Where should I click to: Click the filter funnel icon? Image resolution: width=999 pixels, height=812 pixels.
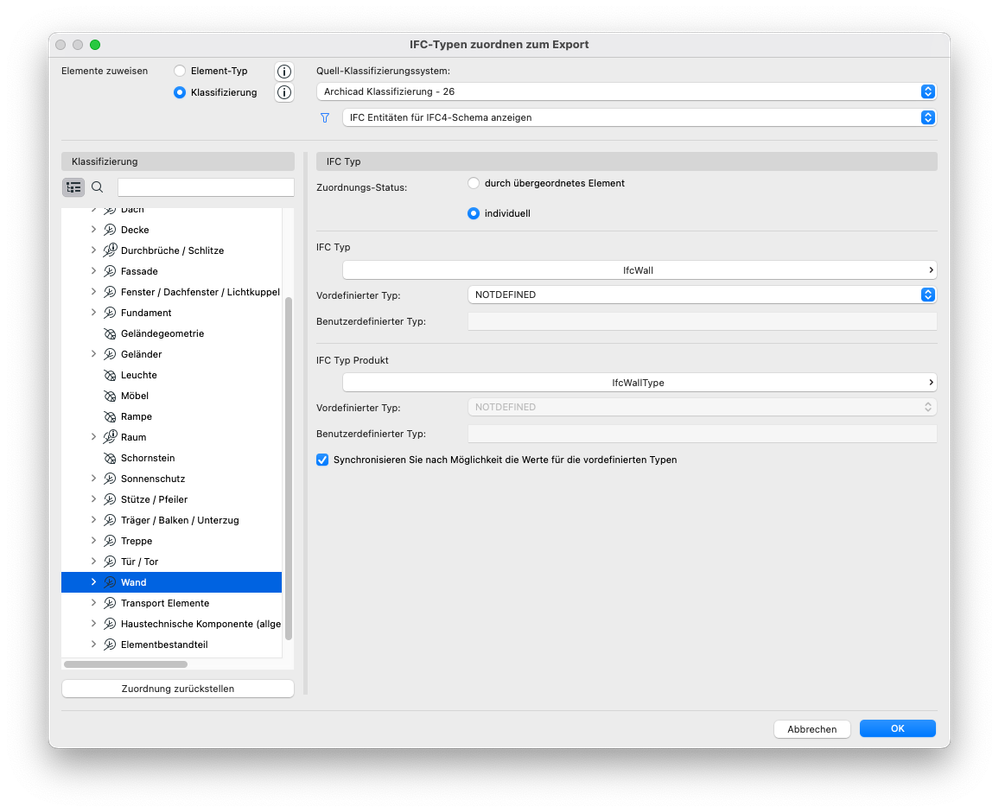pyautogui.click(x=325, y=118)
